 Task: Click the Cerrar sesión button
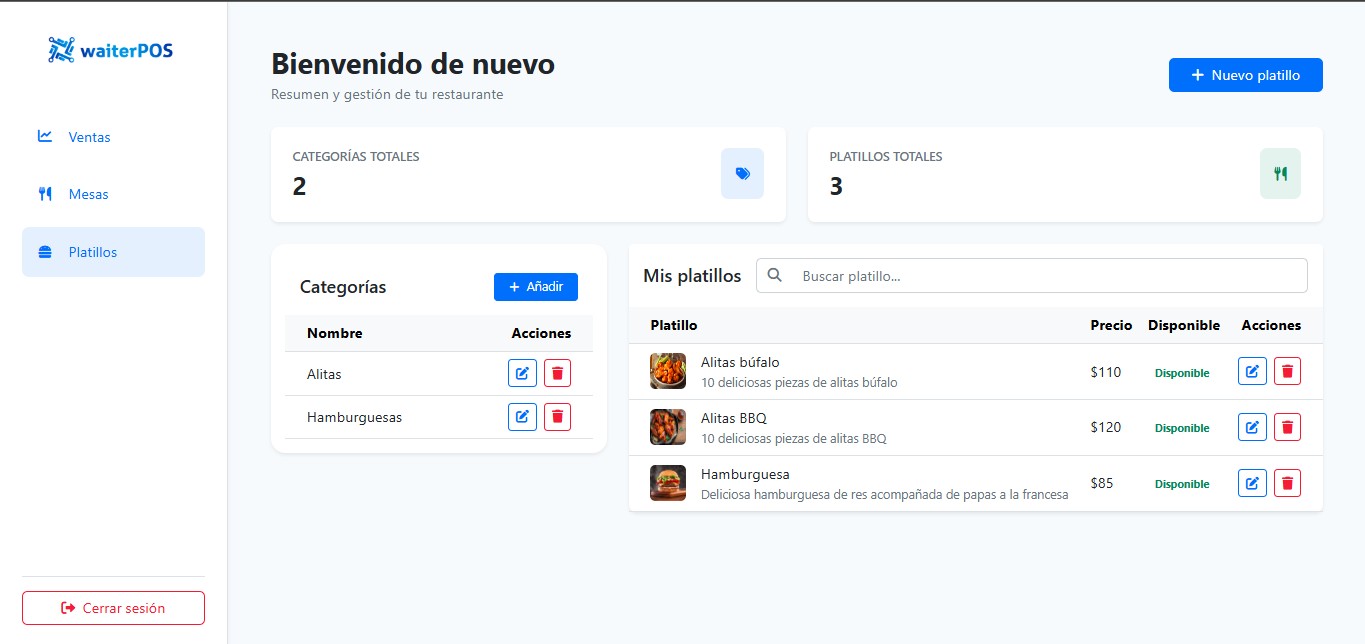[113, 608]
